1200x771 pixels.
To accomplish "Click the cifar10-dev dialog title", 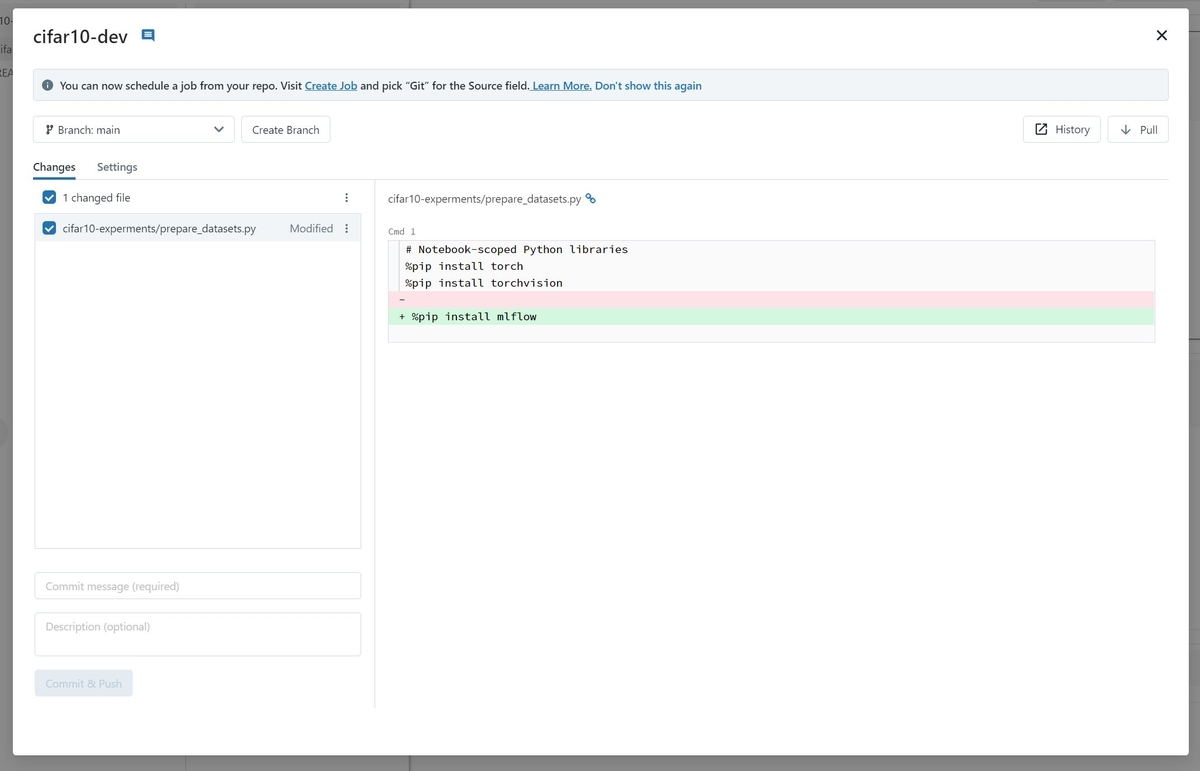I will pyautogui.click(x=80, y=36).
